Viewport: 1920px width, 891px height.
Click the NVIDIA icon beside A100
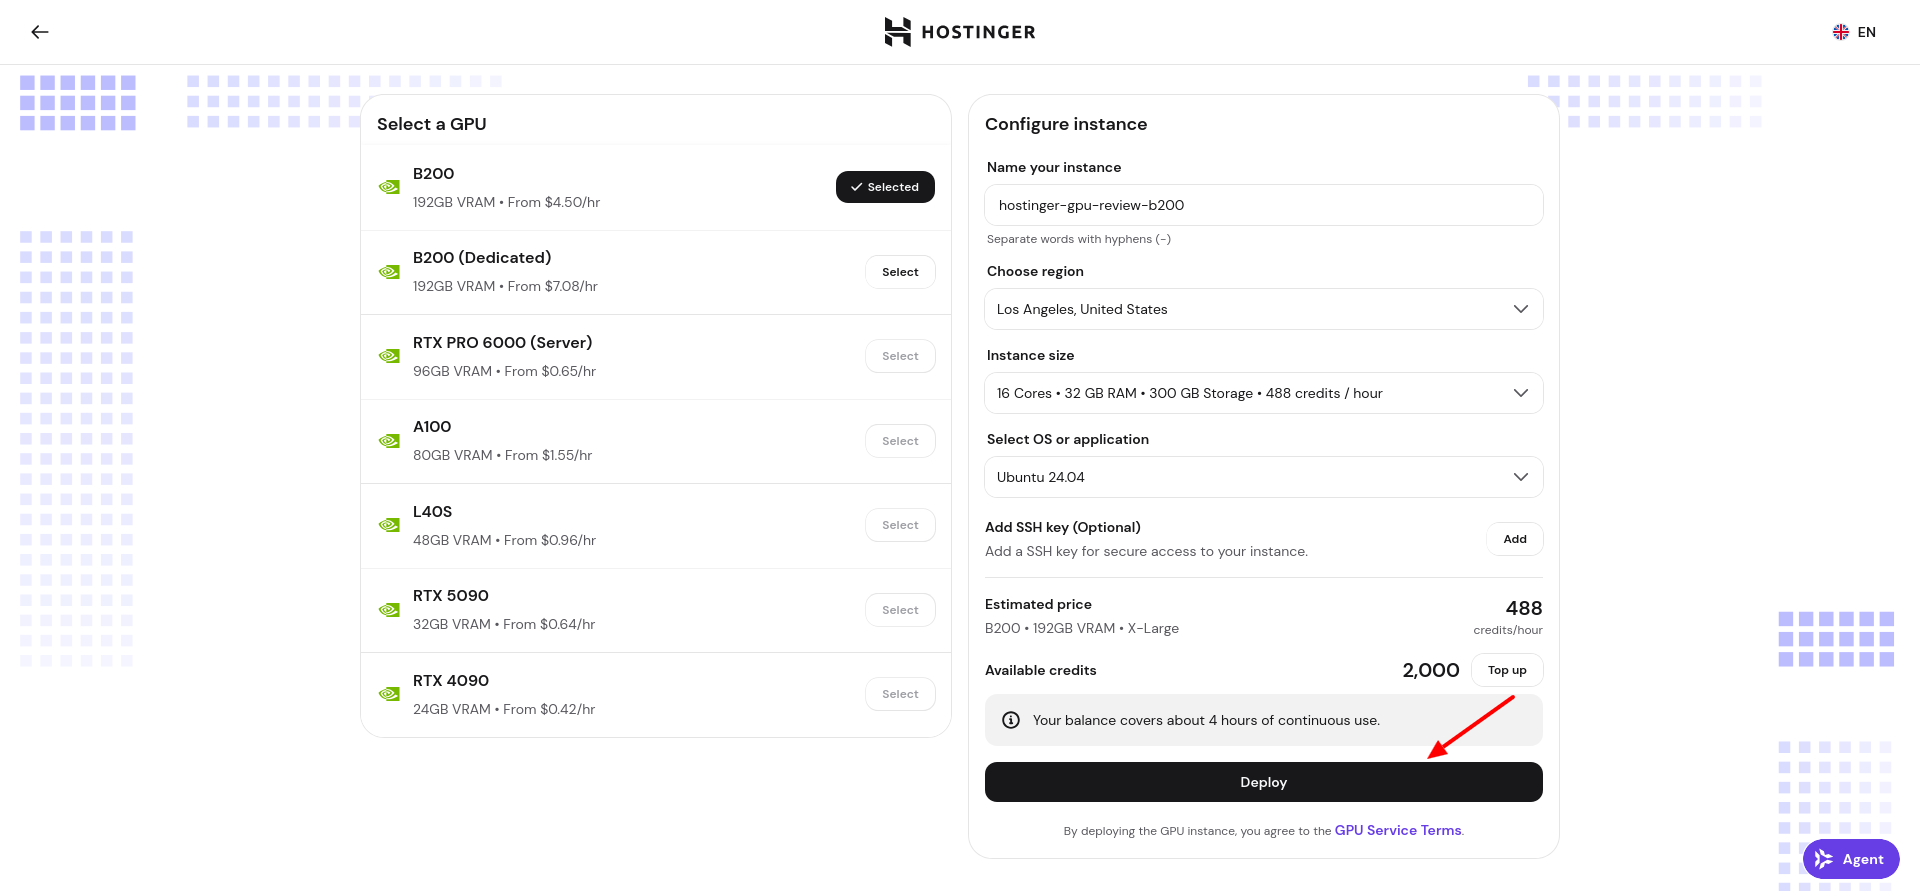(x=389, y=441)
